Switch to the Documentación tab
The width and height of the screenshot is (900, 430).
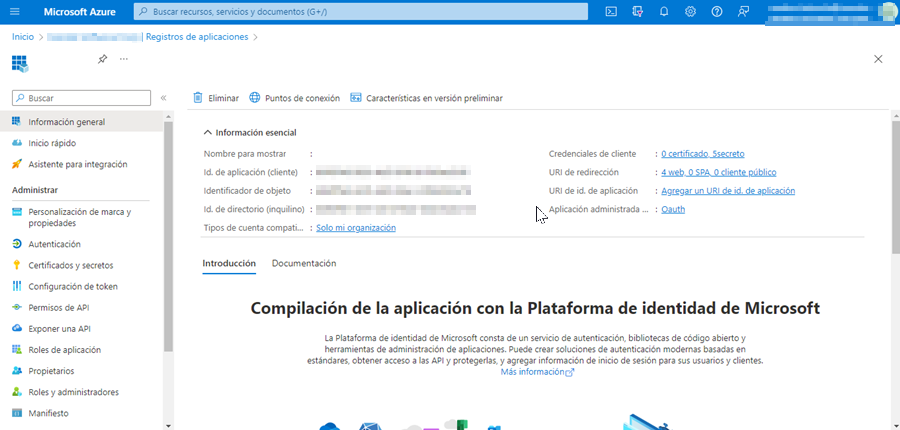tap(304, 264)
